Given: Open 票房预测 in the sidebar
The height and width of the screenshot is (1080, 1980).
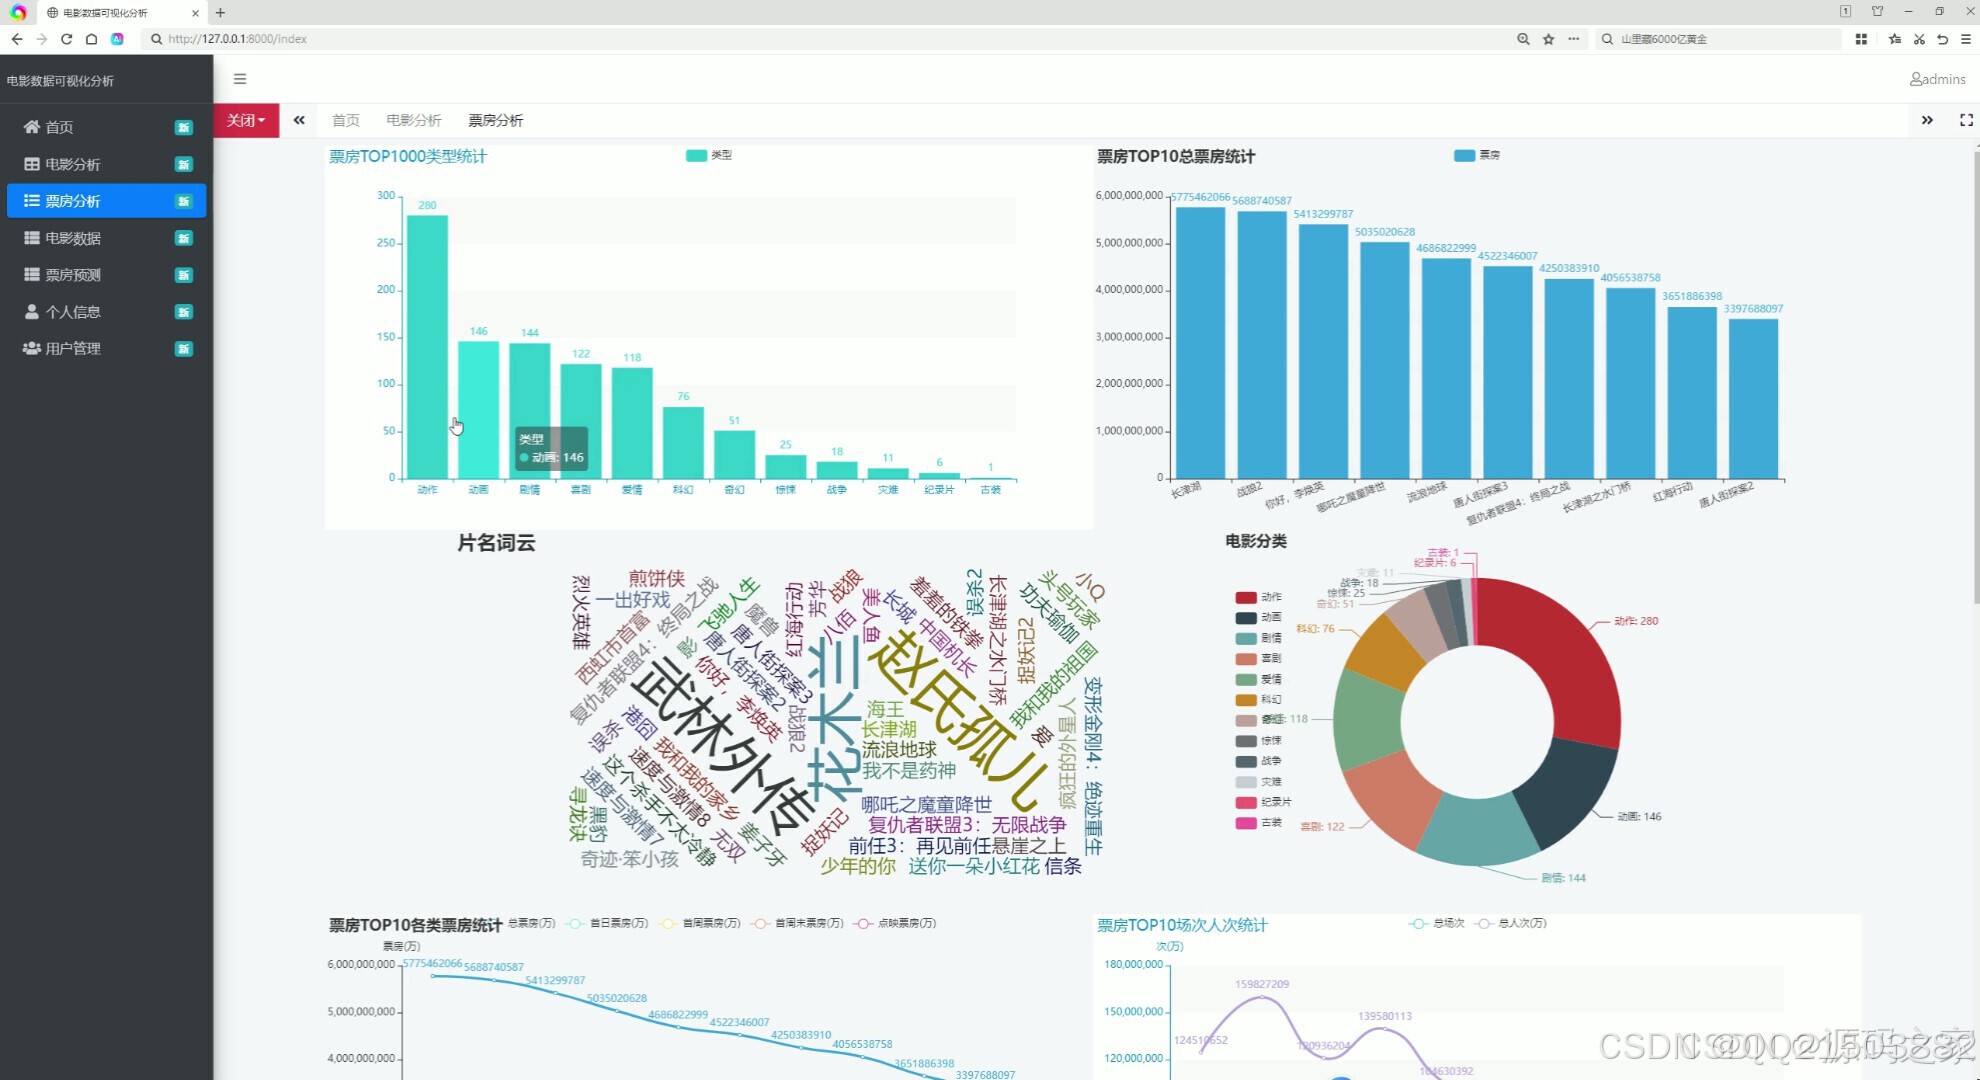Looking at the screenshot, I should tap(72, 275).
